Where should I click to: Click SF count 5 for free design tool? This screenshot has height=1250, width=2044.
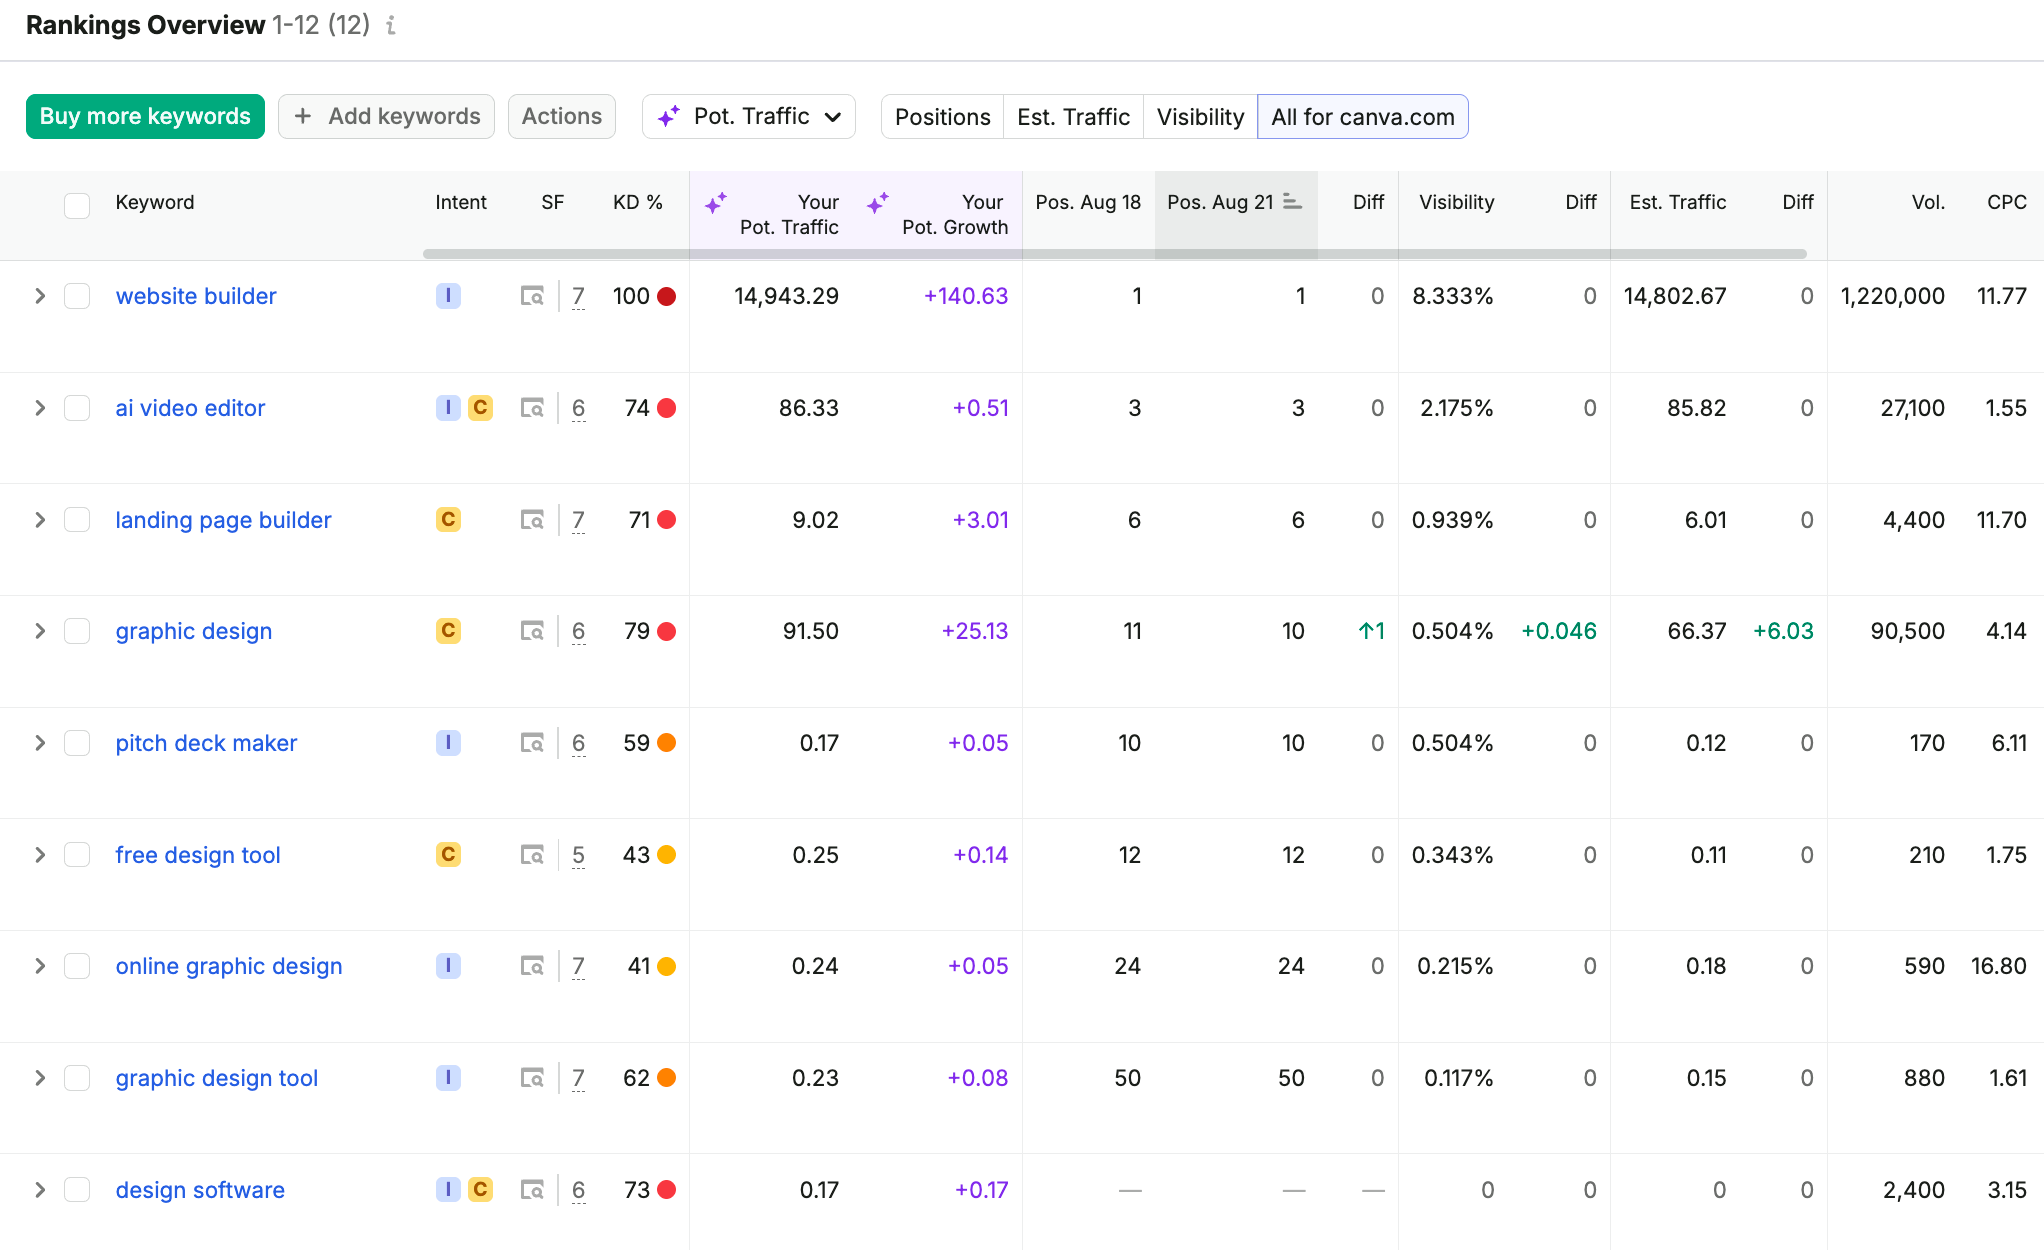point(578,855)
